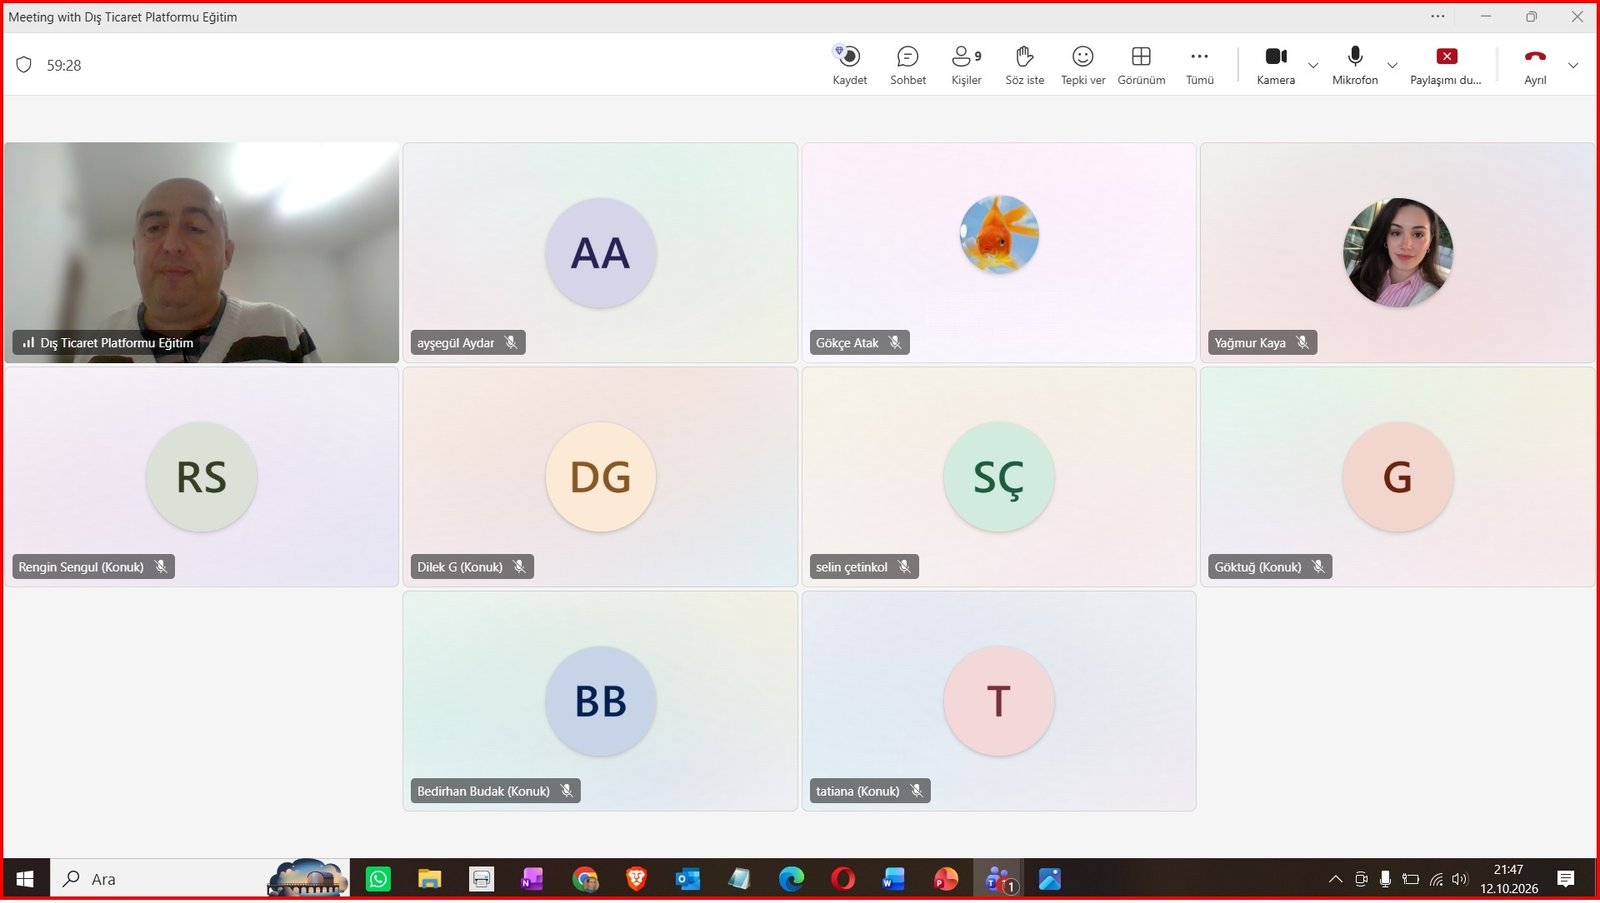Leave the meeting with Ayrıl
Viewport: 1600px width, 903px height.
(1535, 65)
